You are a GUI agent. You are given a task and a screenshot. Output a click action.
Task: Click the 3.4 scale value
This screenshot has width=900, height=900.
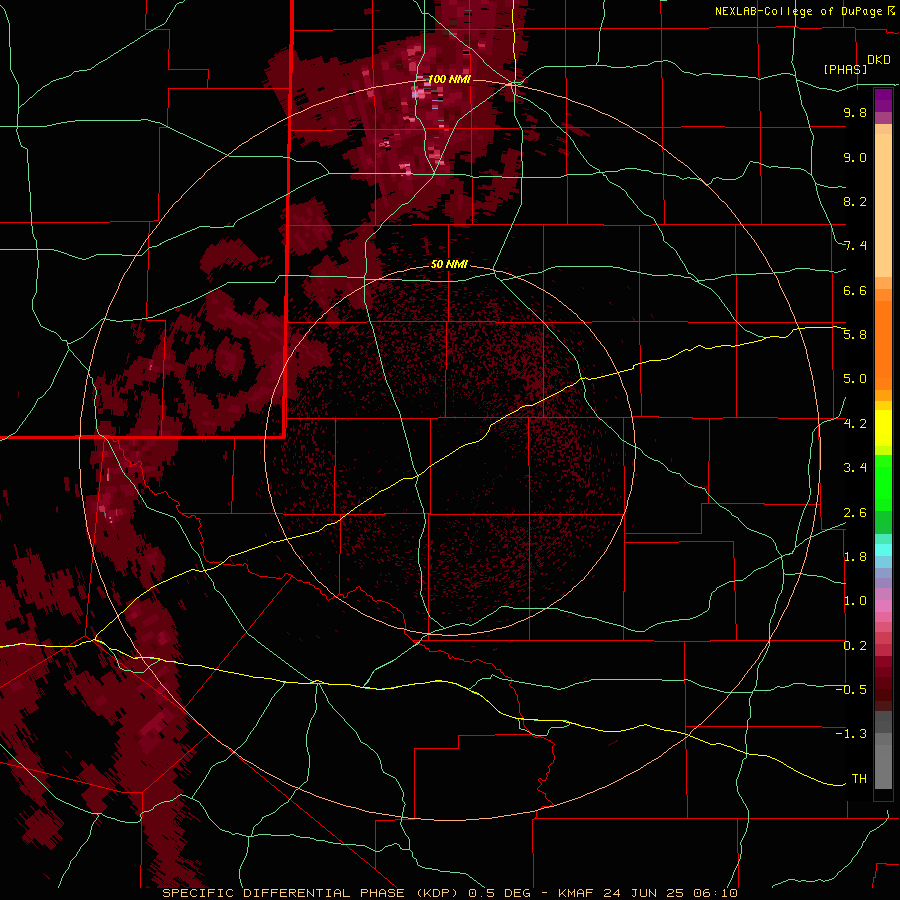coord(855,468)
